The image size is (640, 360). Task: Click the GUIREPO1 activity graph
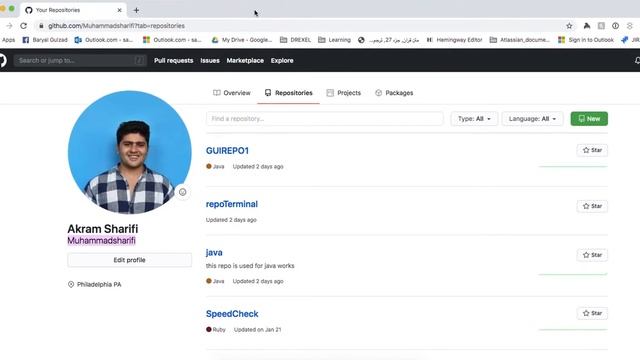(573, 167)
